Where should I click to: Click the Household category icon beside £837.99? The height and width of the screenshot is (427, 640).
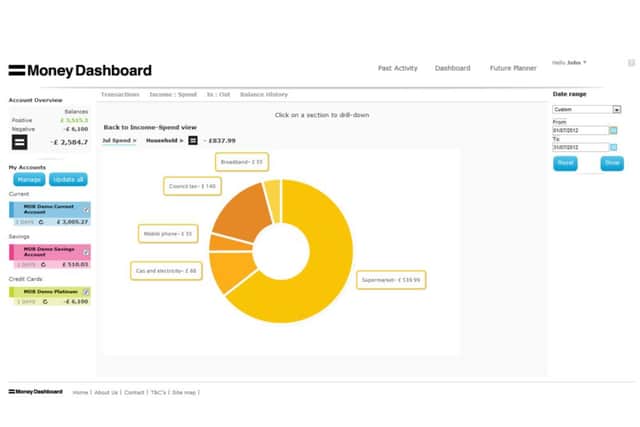[x=193, y=140]
